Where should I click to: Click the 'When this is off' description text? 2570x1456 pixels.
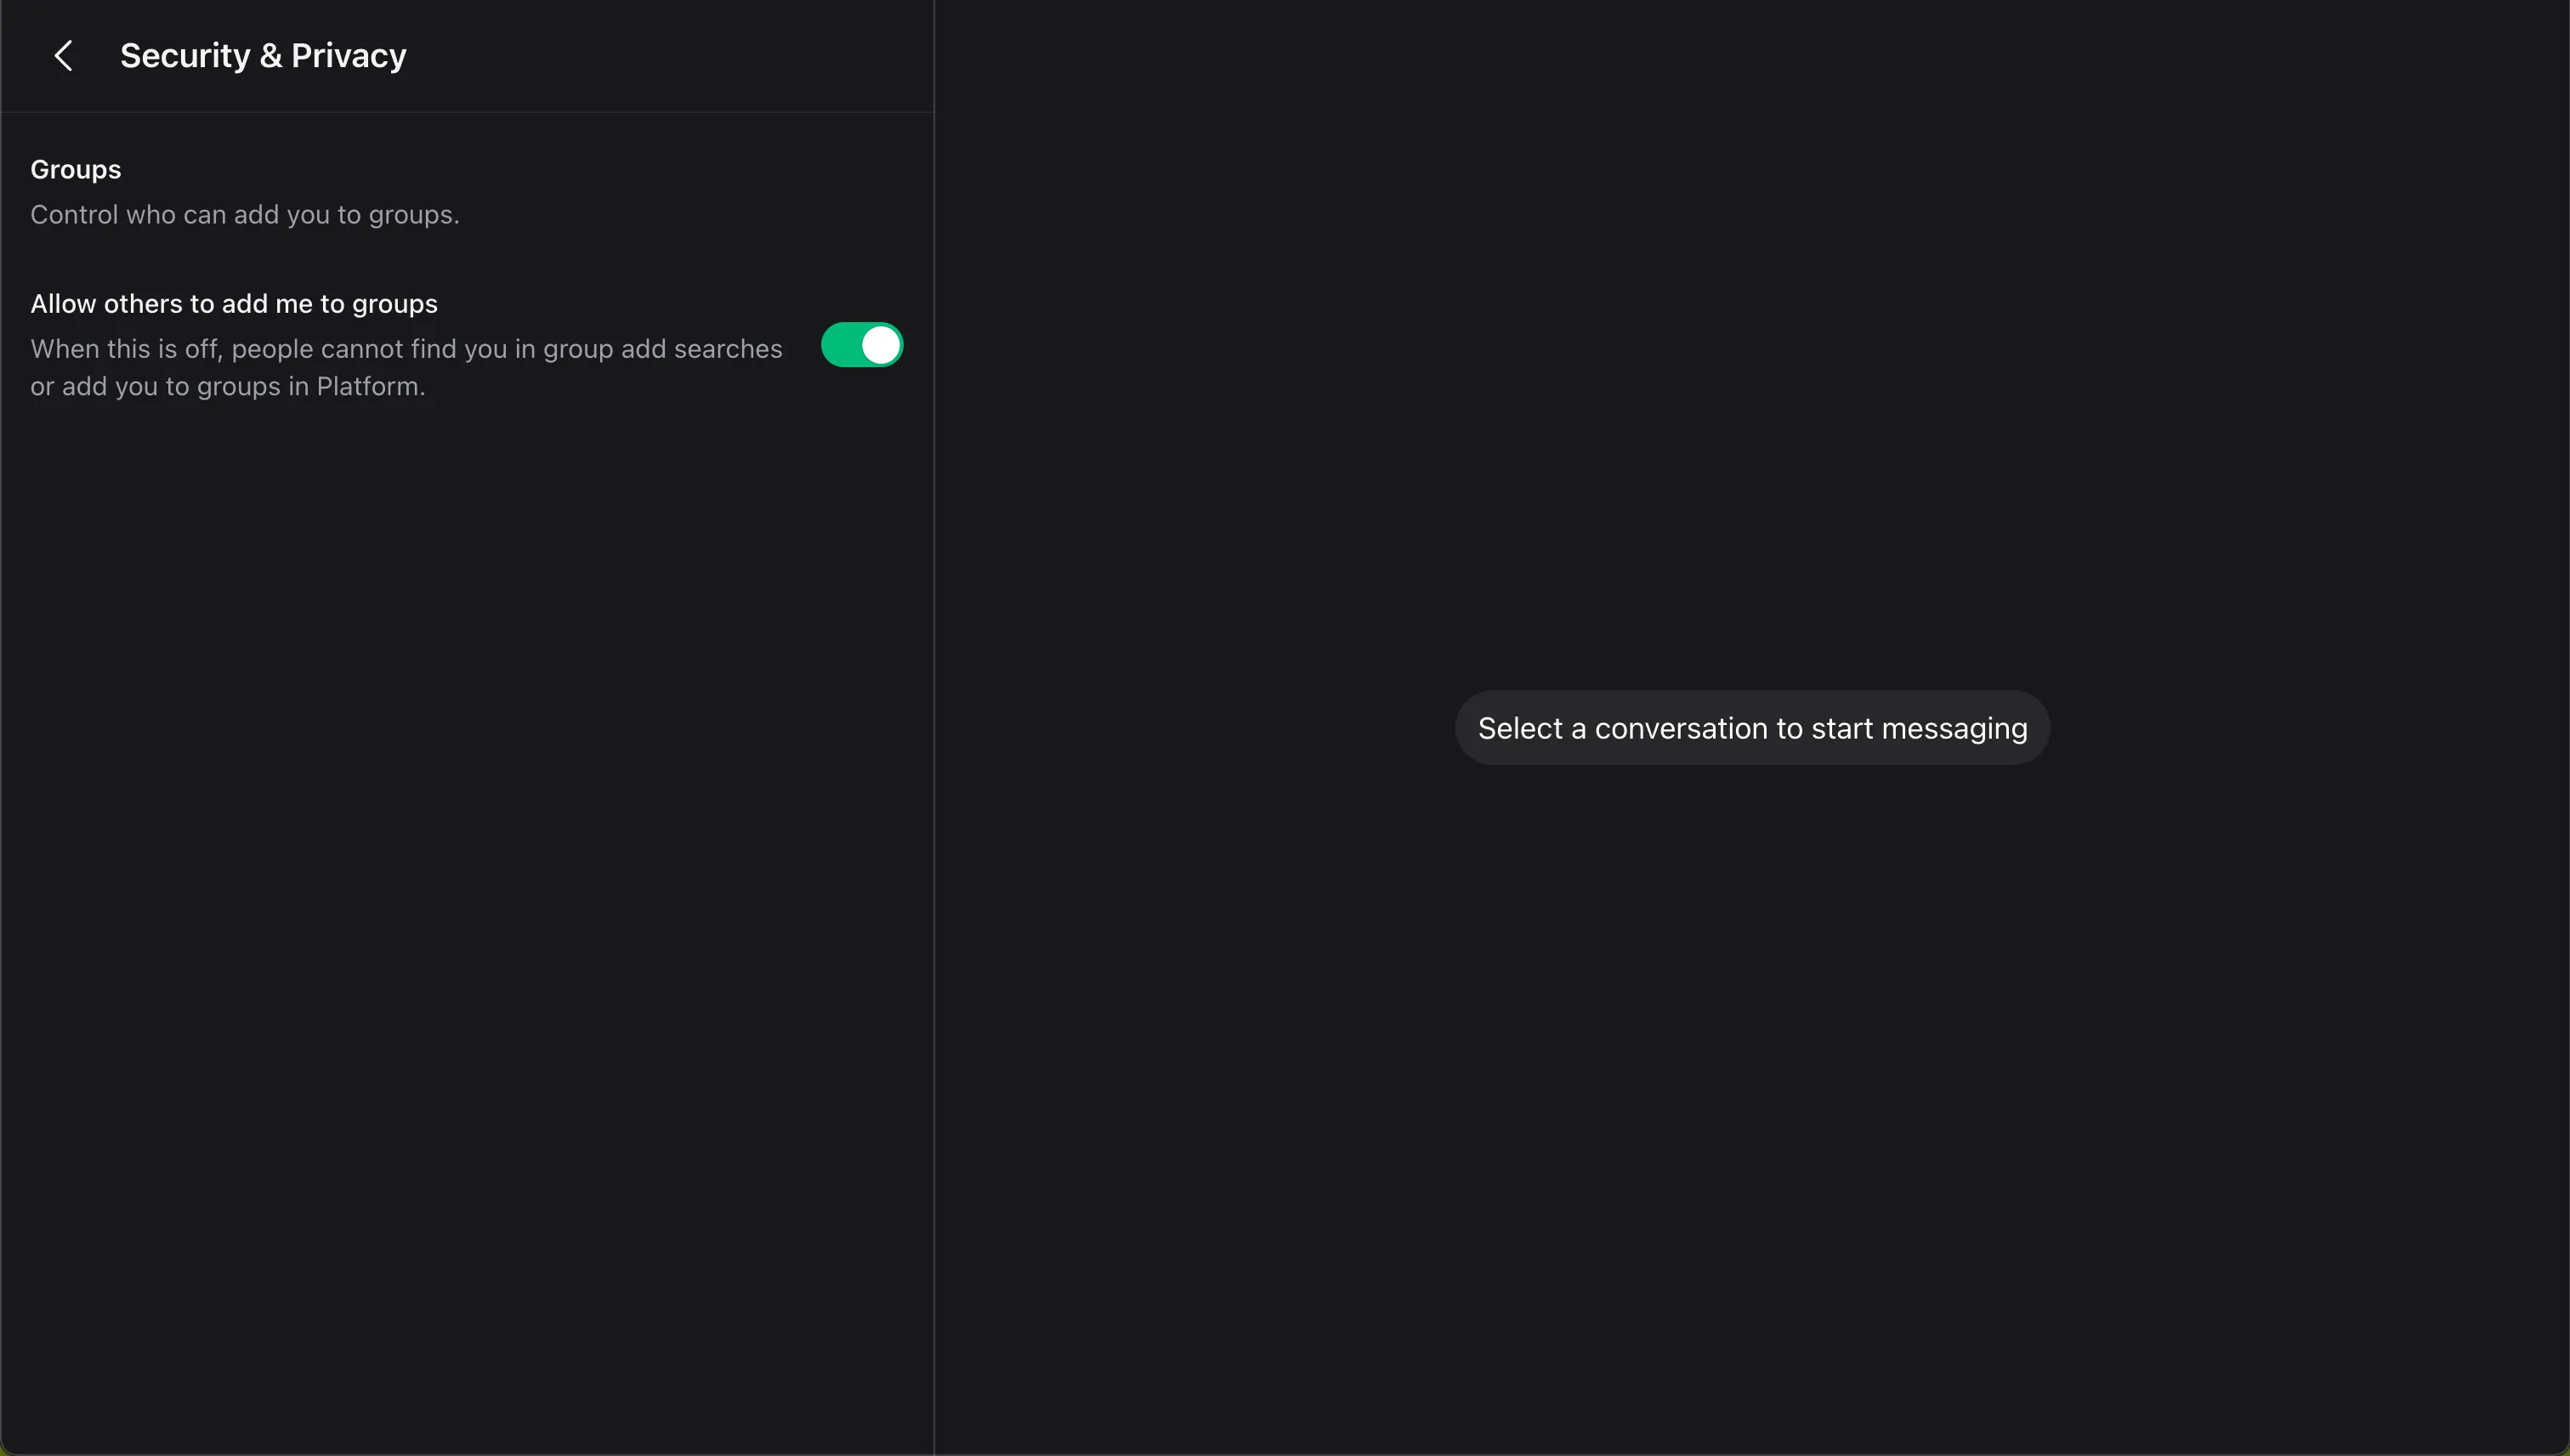[x=406, y=367]
